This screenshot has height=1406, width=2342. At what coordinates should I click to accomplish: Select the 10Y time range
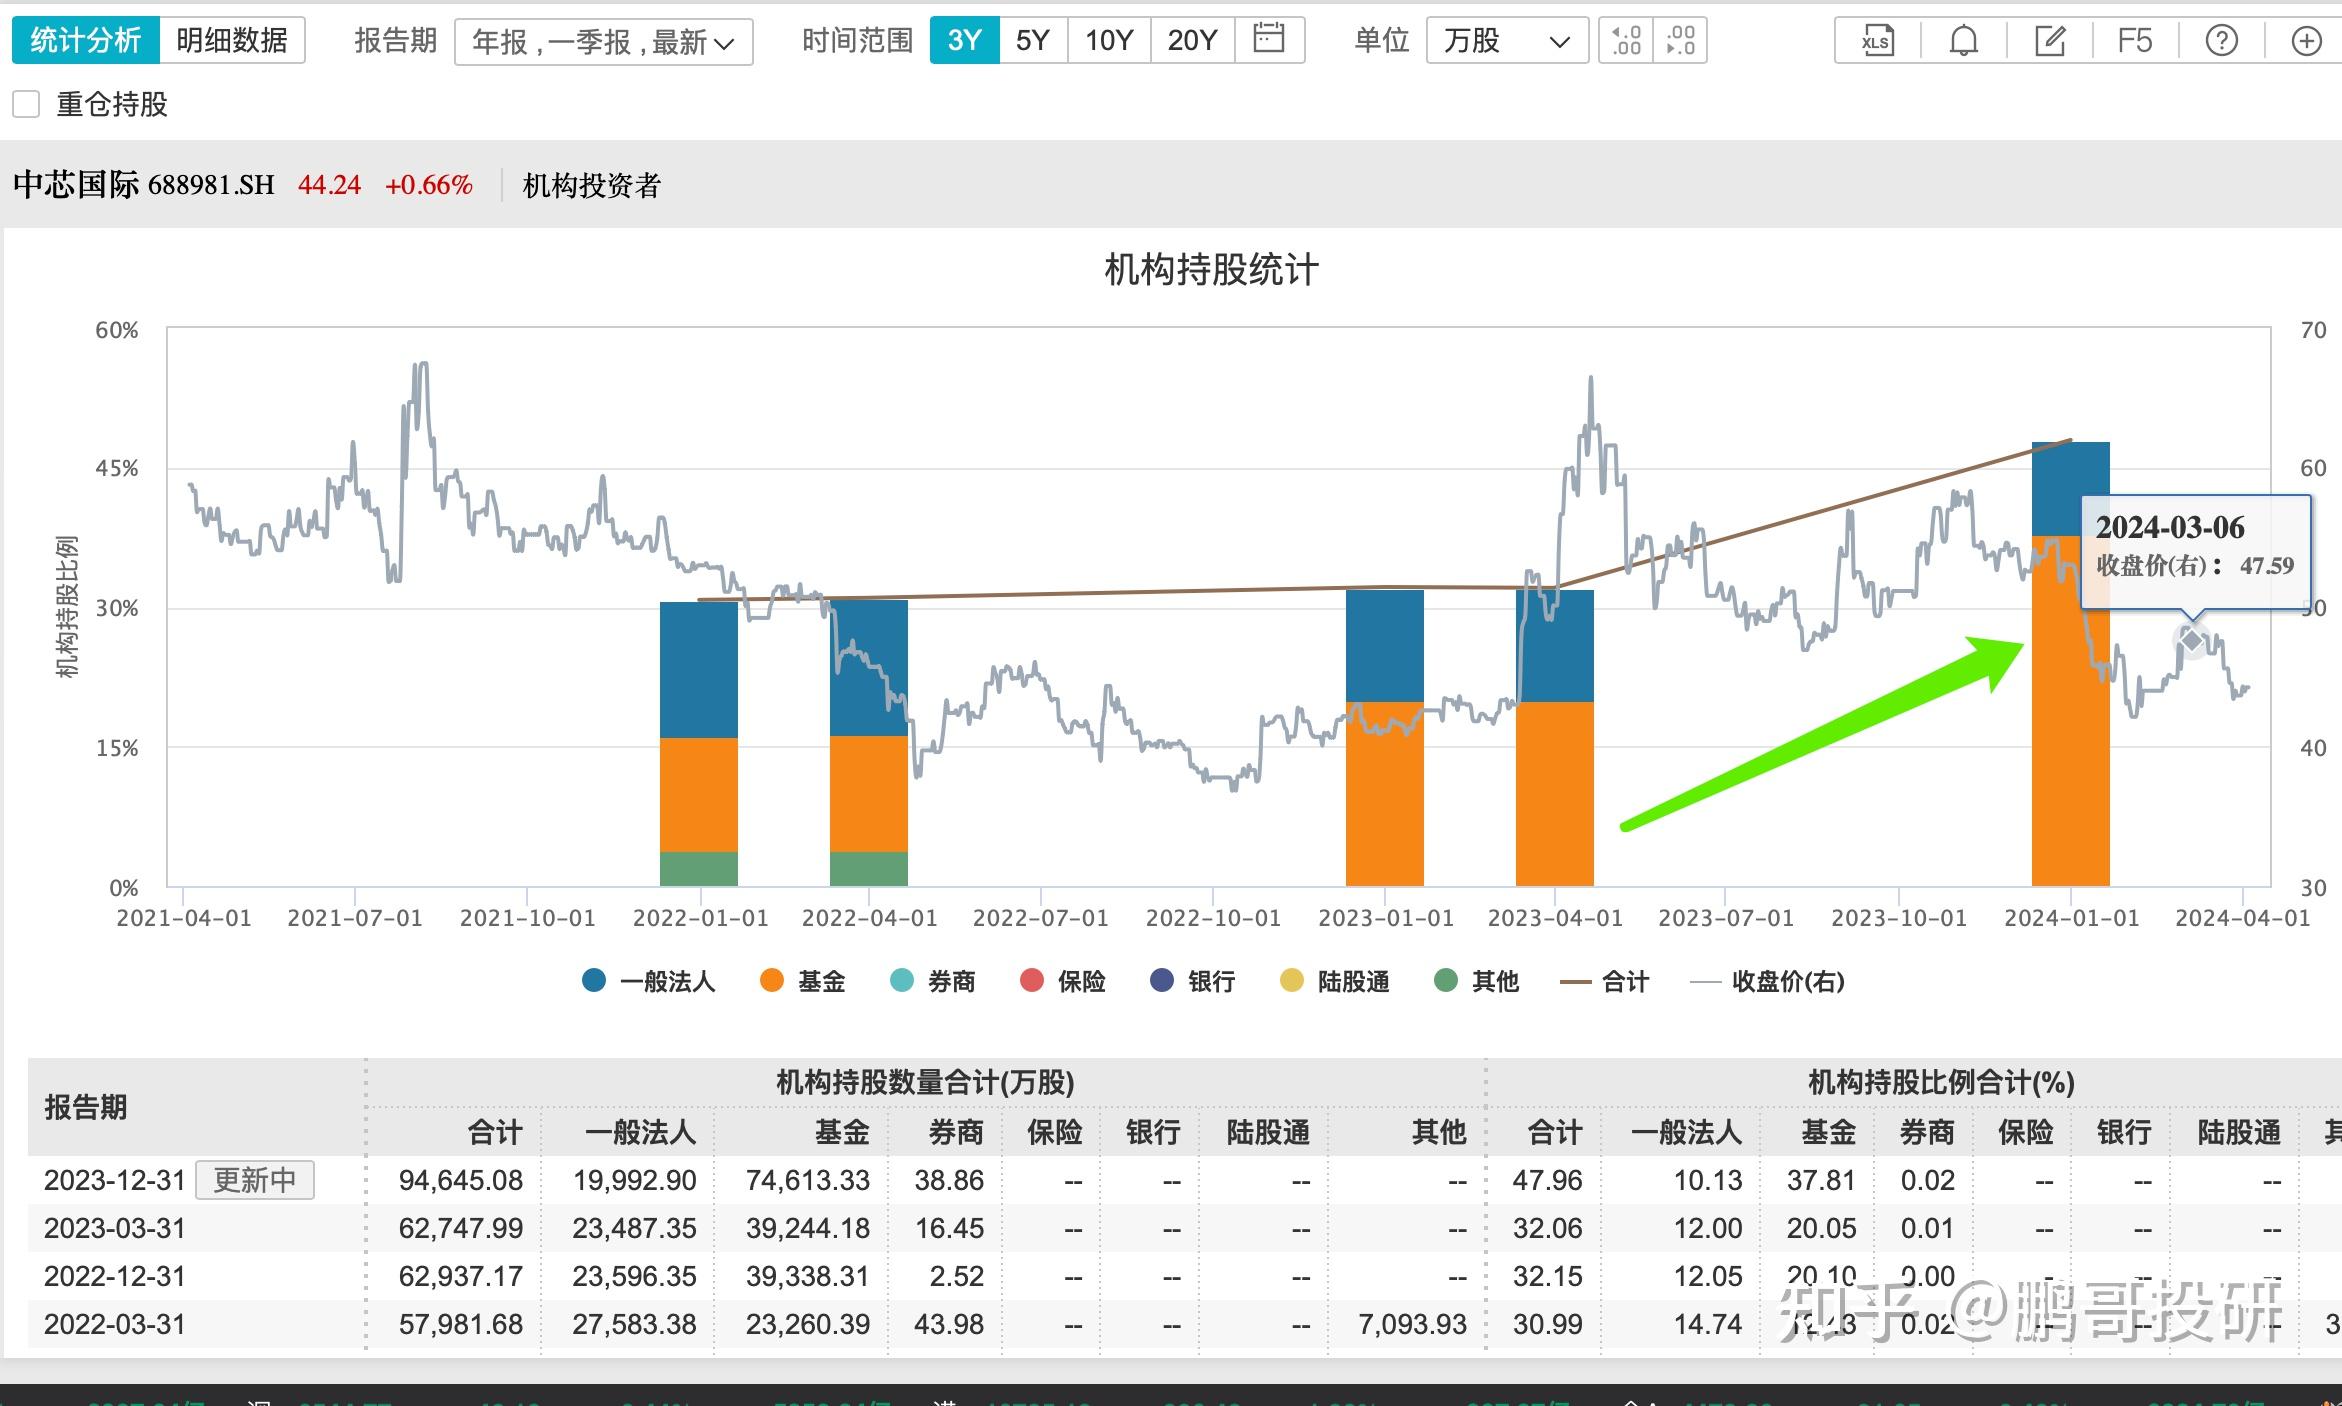(x=1108, y=41)
